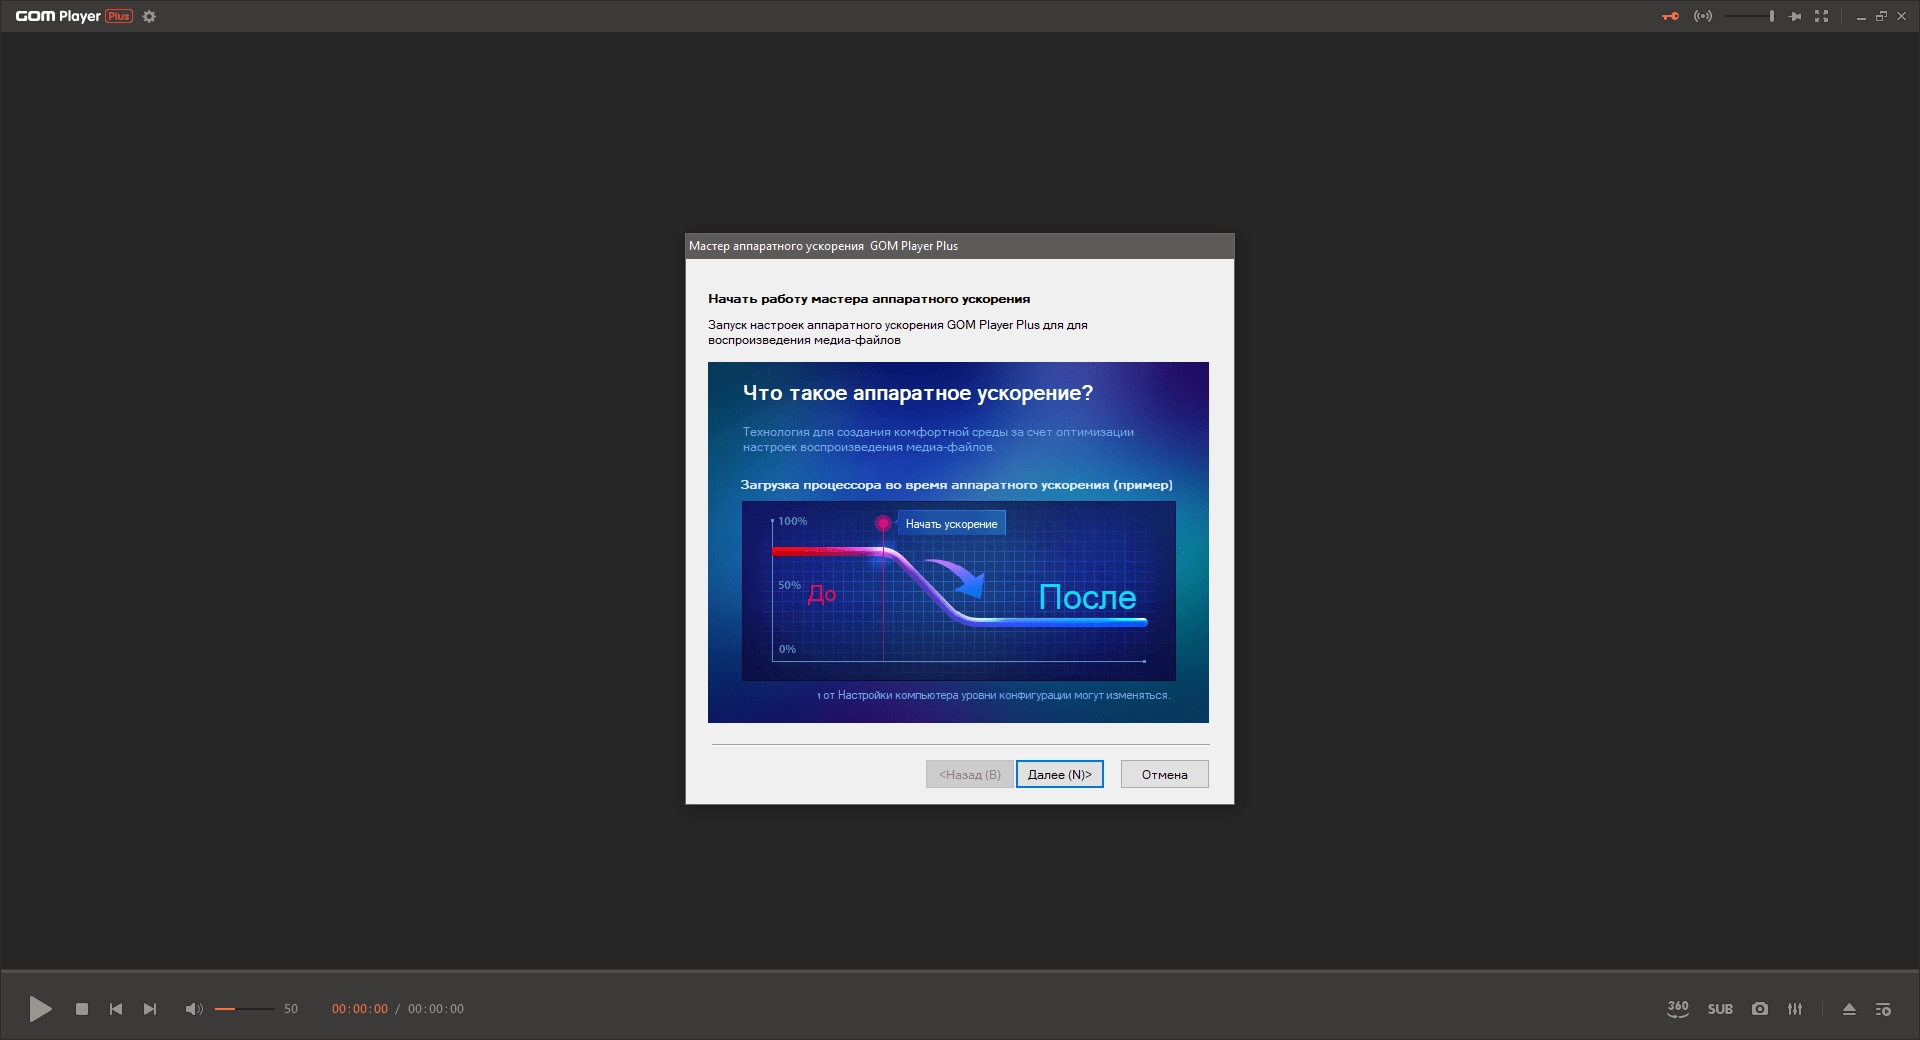Capture a screenshot with the camera icon
This screenshot has height=1040, width=1920.
[x=1760, y=1009]
